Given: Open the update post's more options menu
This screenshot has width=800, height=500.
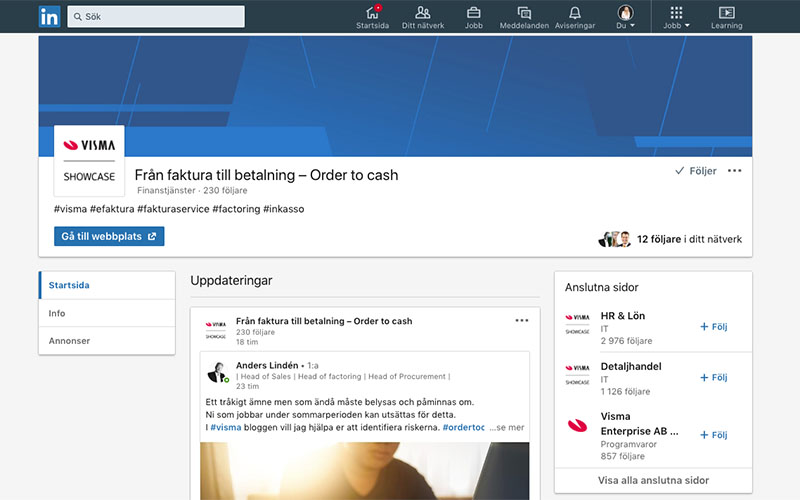Looking at the screenshot, I should 521,320.
